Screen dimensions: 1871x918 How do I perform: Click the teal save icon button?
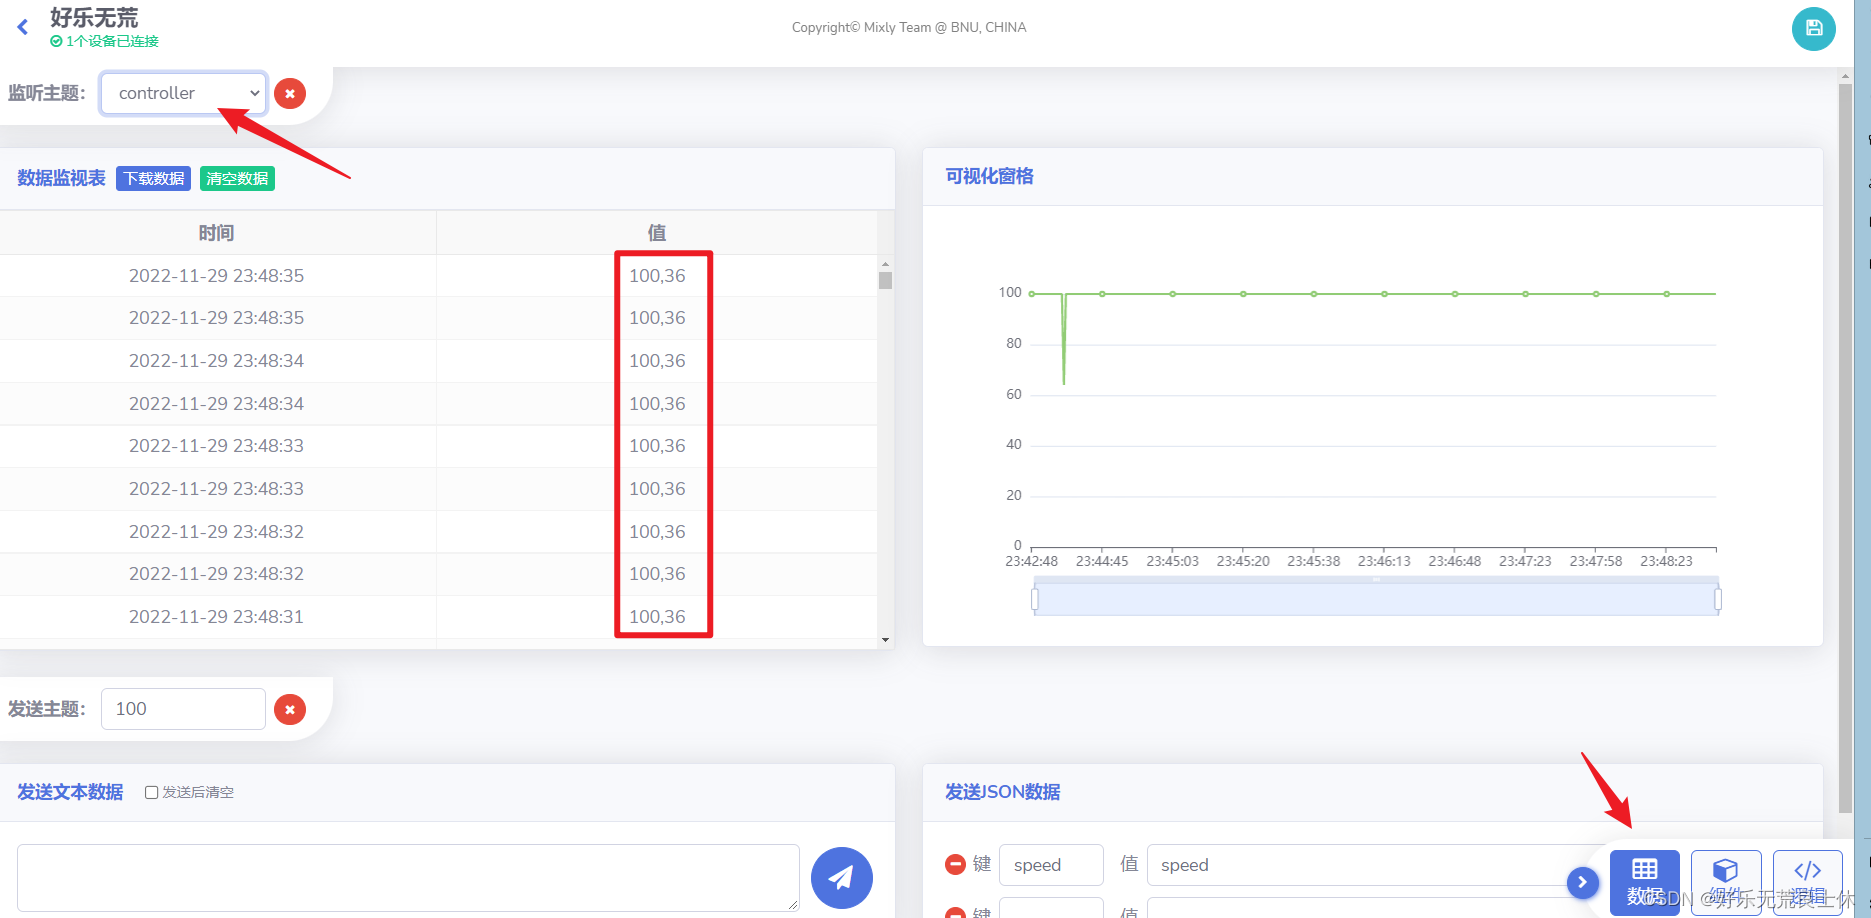point(1813,29)
